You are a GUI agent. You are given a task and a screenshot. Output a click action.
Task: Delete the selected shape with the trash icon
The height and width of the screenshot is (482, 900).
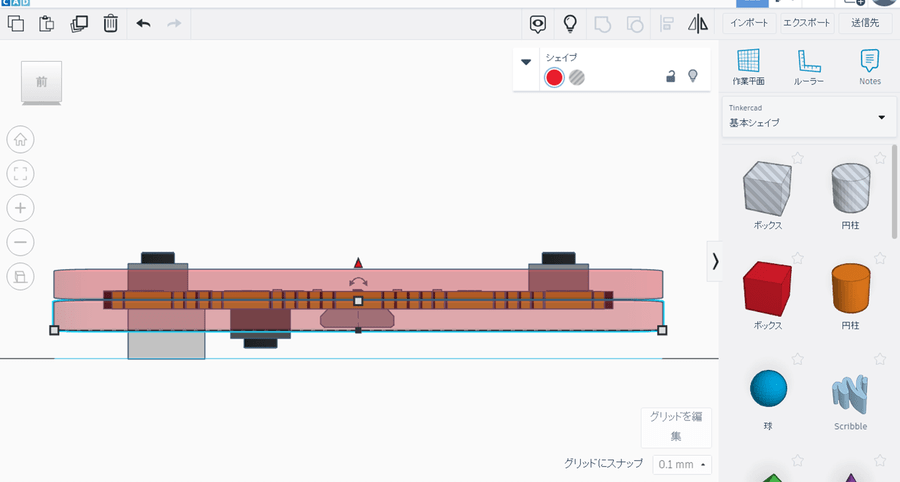(x=111, y=23)
